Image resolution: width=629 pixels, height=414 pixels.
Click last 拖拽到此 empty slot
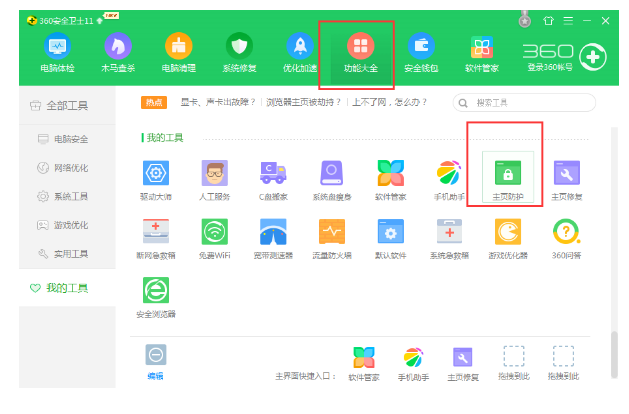click(x=563, y=363)
